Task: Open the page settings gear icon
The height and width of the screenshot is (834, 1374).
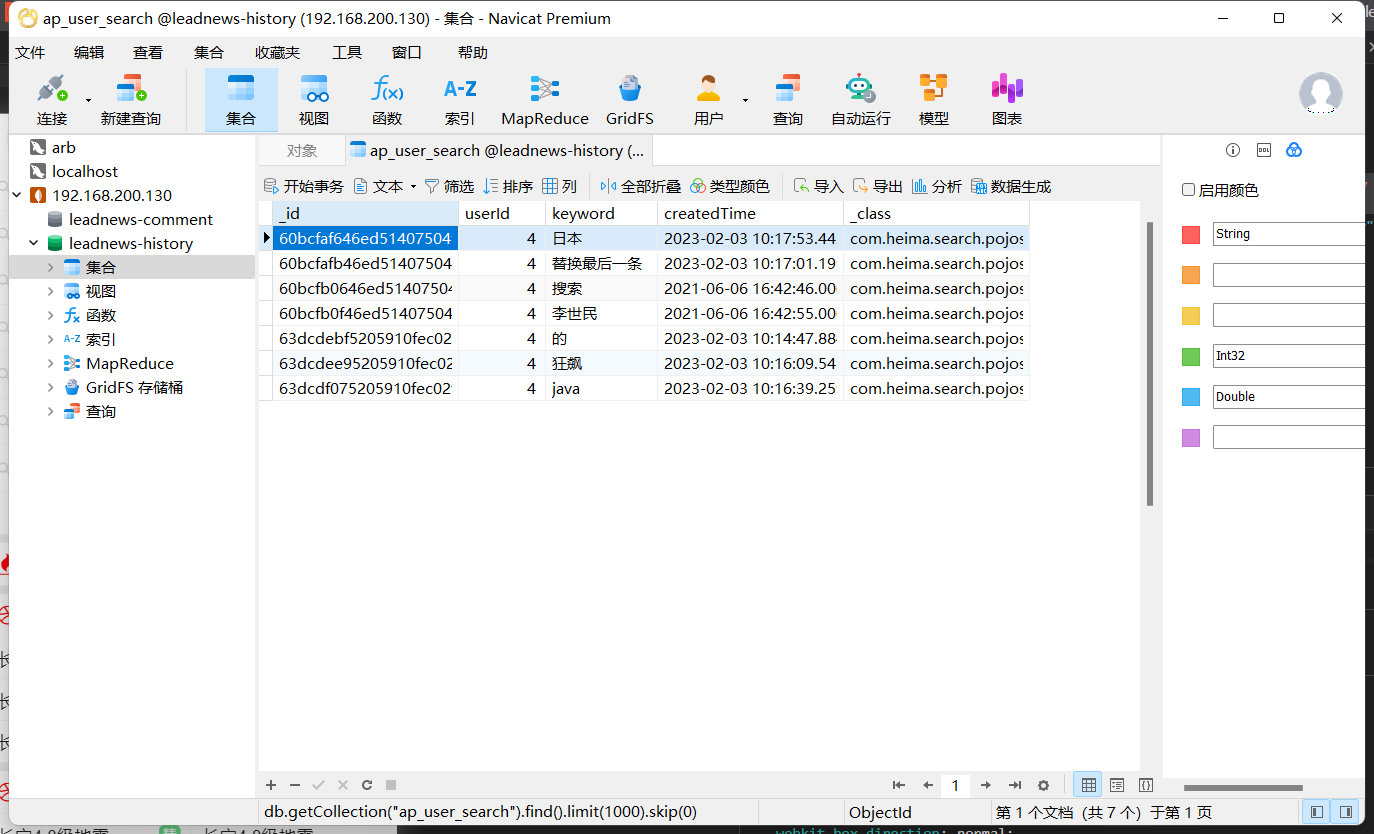Action: point(1044,786)
